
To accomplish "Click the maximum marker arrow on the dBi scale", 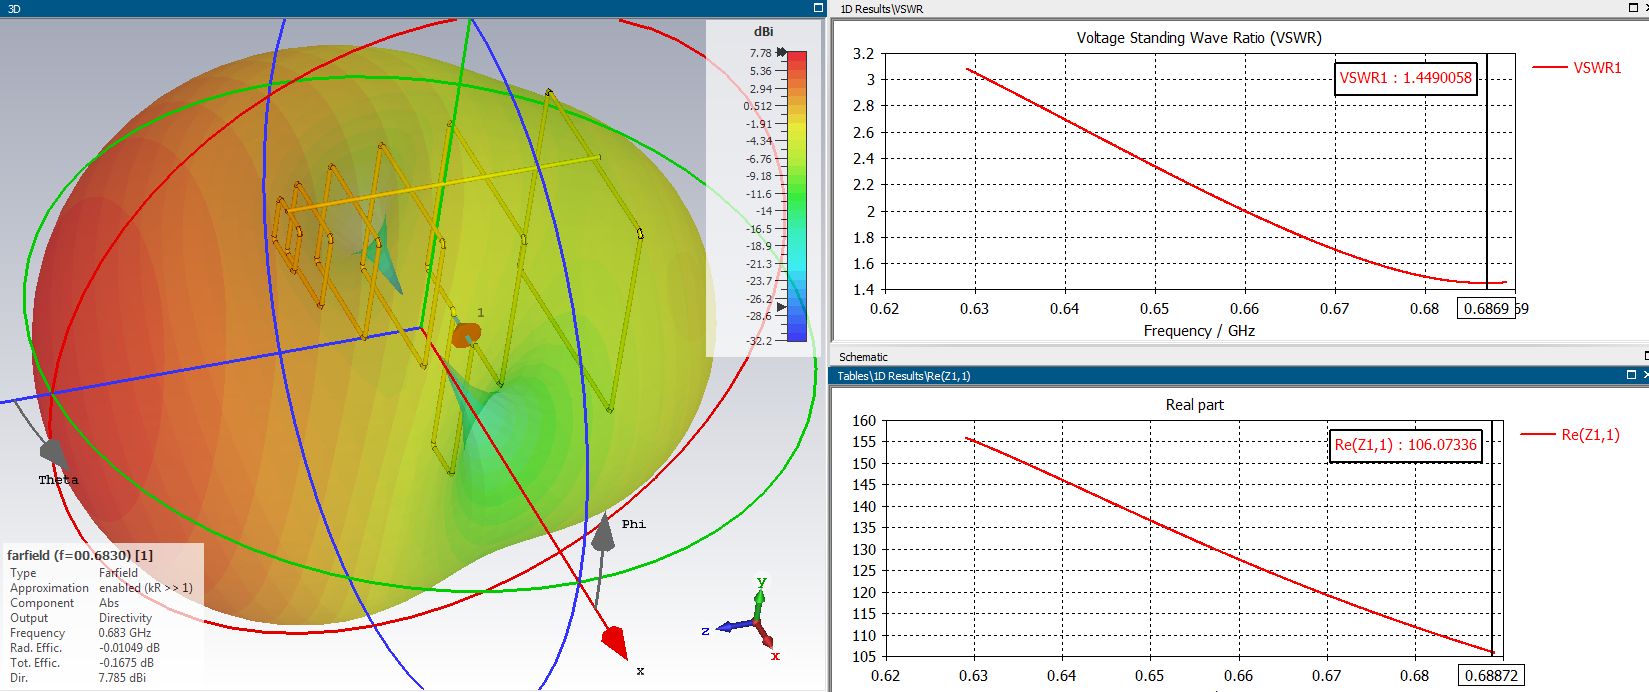I will (781, 52).
